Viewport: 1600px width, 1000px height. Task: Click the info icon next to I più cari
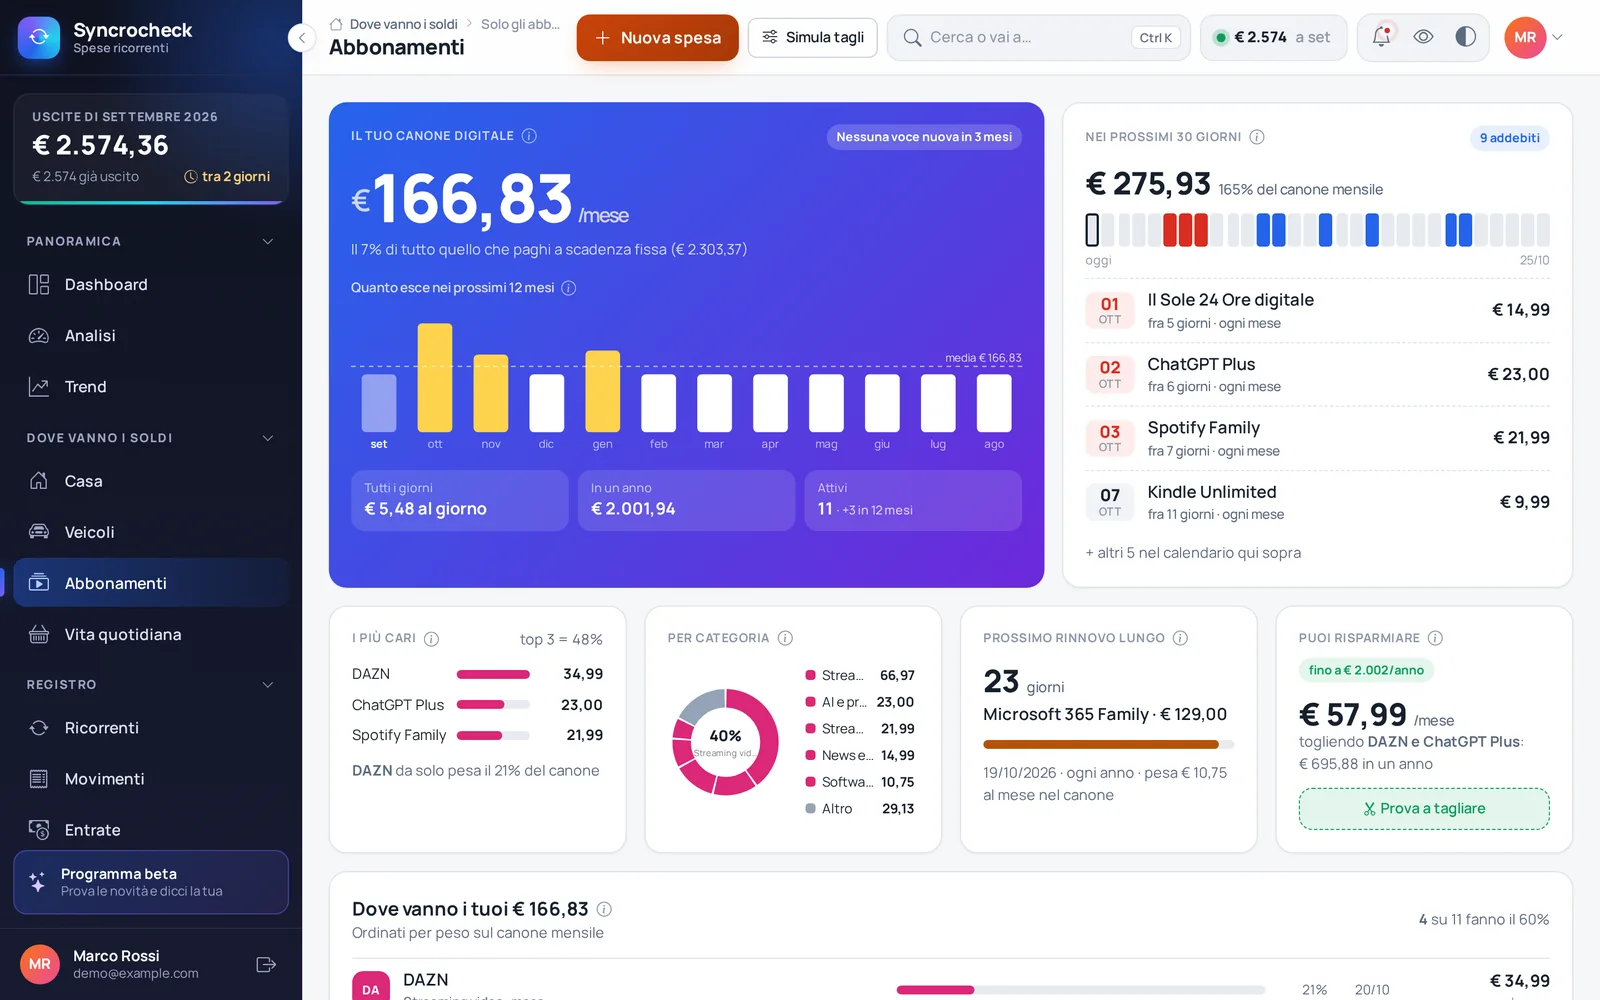431,639
